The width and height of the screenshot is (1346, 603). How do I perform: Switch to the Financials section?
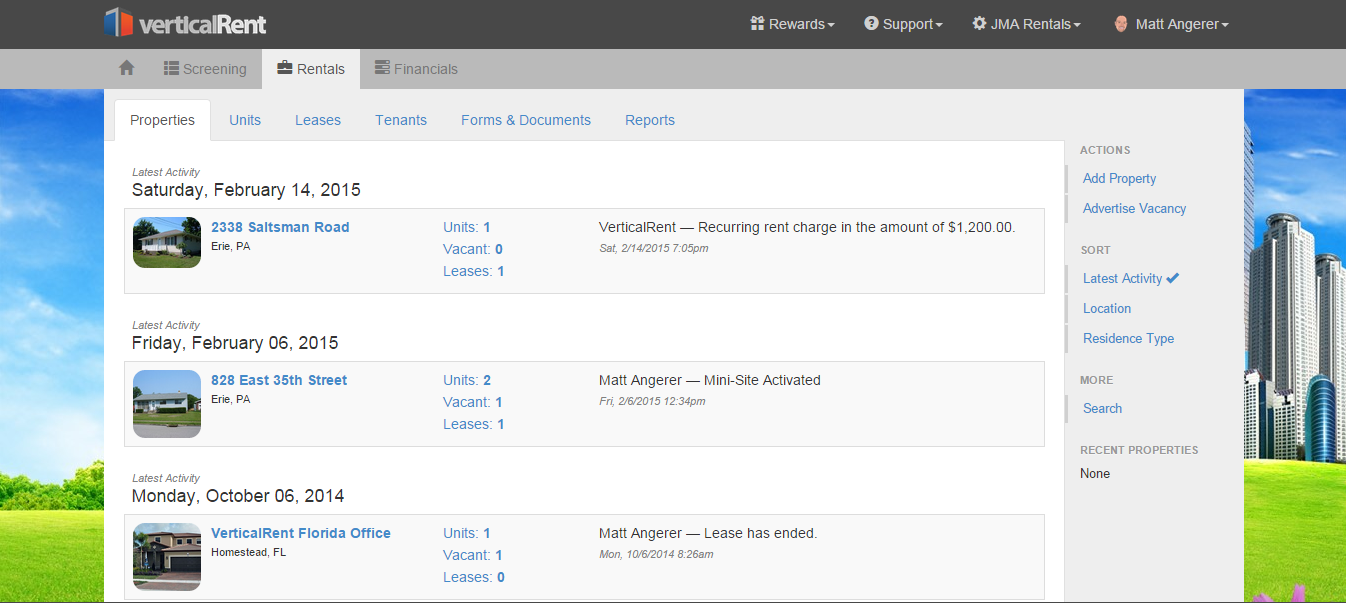click(416, 69)
